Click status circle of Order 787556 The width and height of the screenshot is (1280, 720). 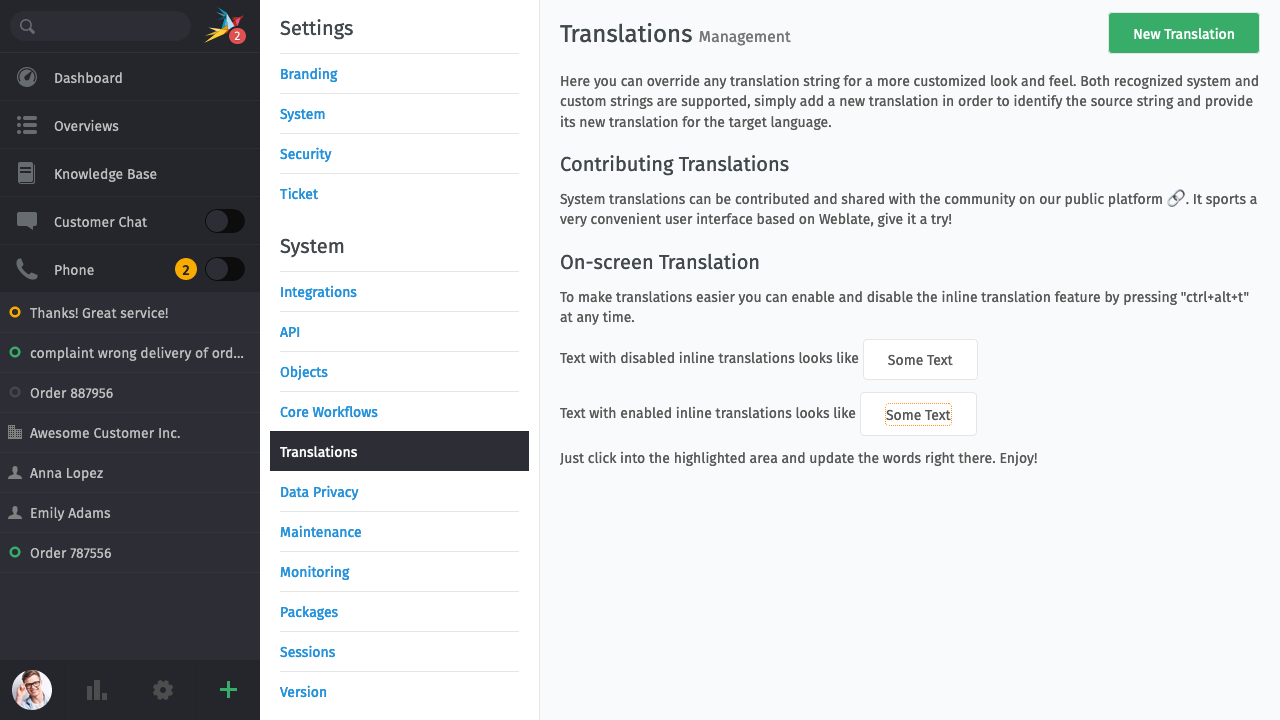pos(15,553)
